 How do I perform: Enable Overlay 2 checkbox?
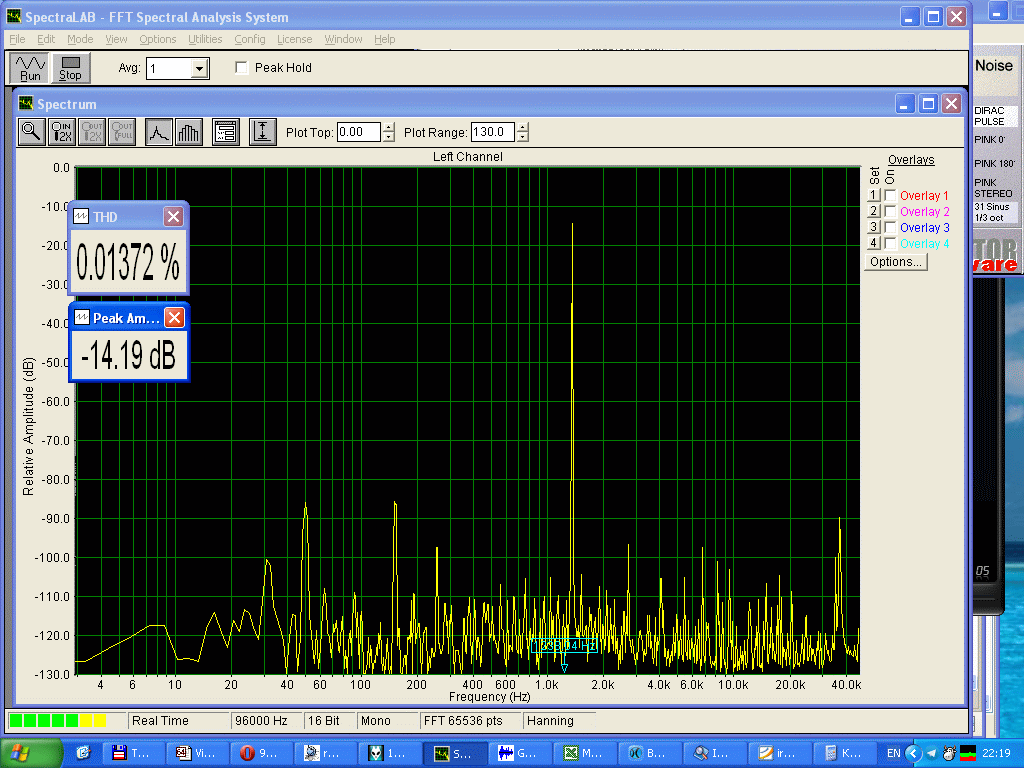click(889, 212)
